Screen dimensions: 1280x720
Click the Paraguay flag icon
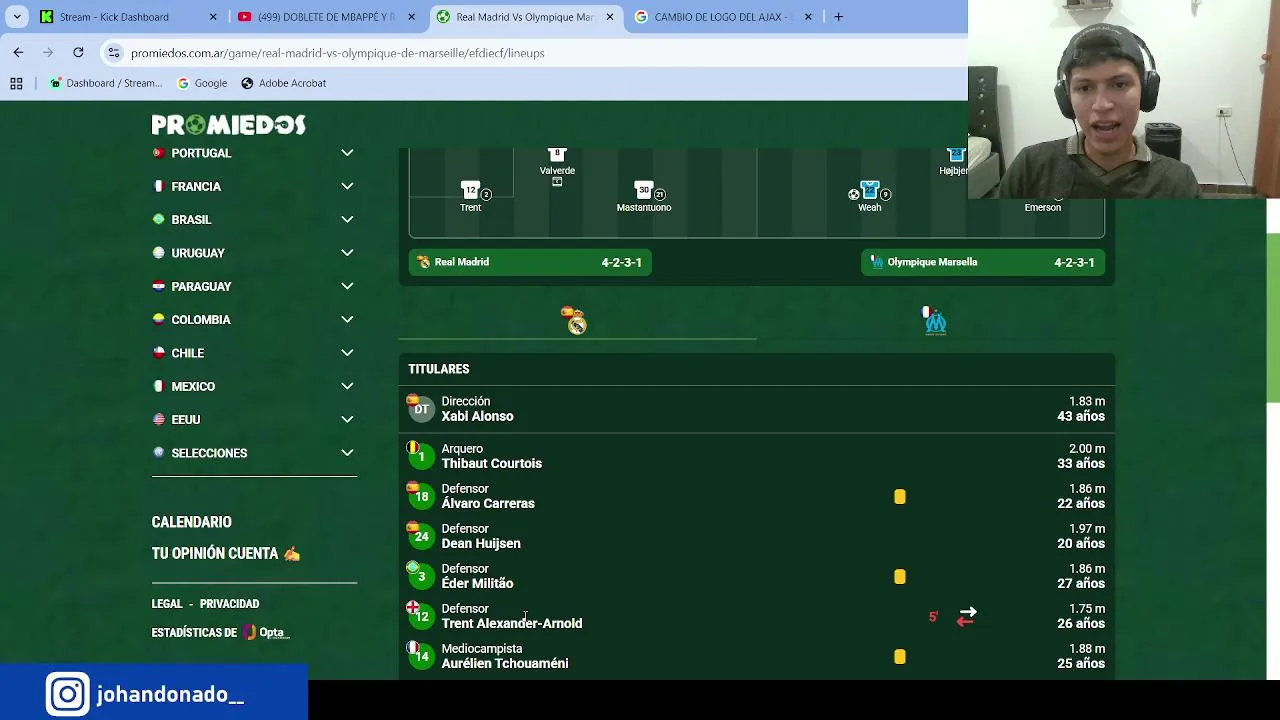158,286
